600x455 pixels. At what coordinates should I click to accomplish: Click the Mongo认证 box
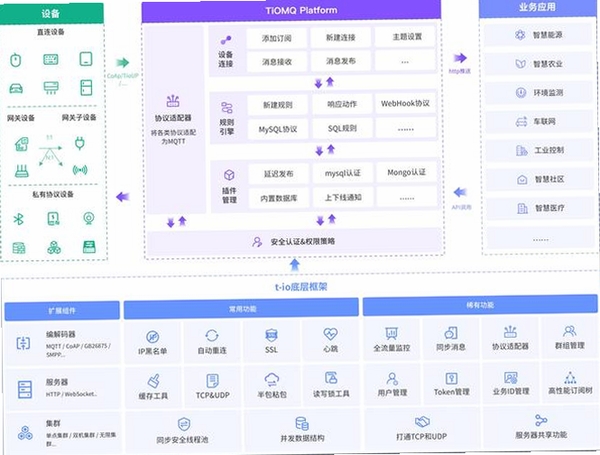pos(407,173)
